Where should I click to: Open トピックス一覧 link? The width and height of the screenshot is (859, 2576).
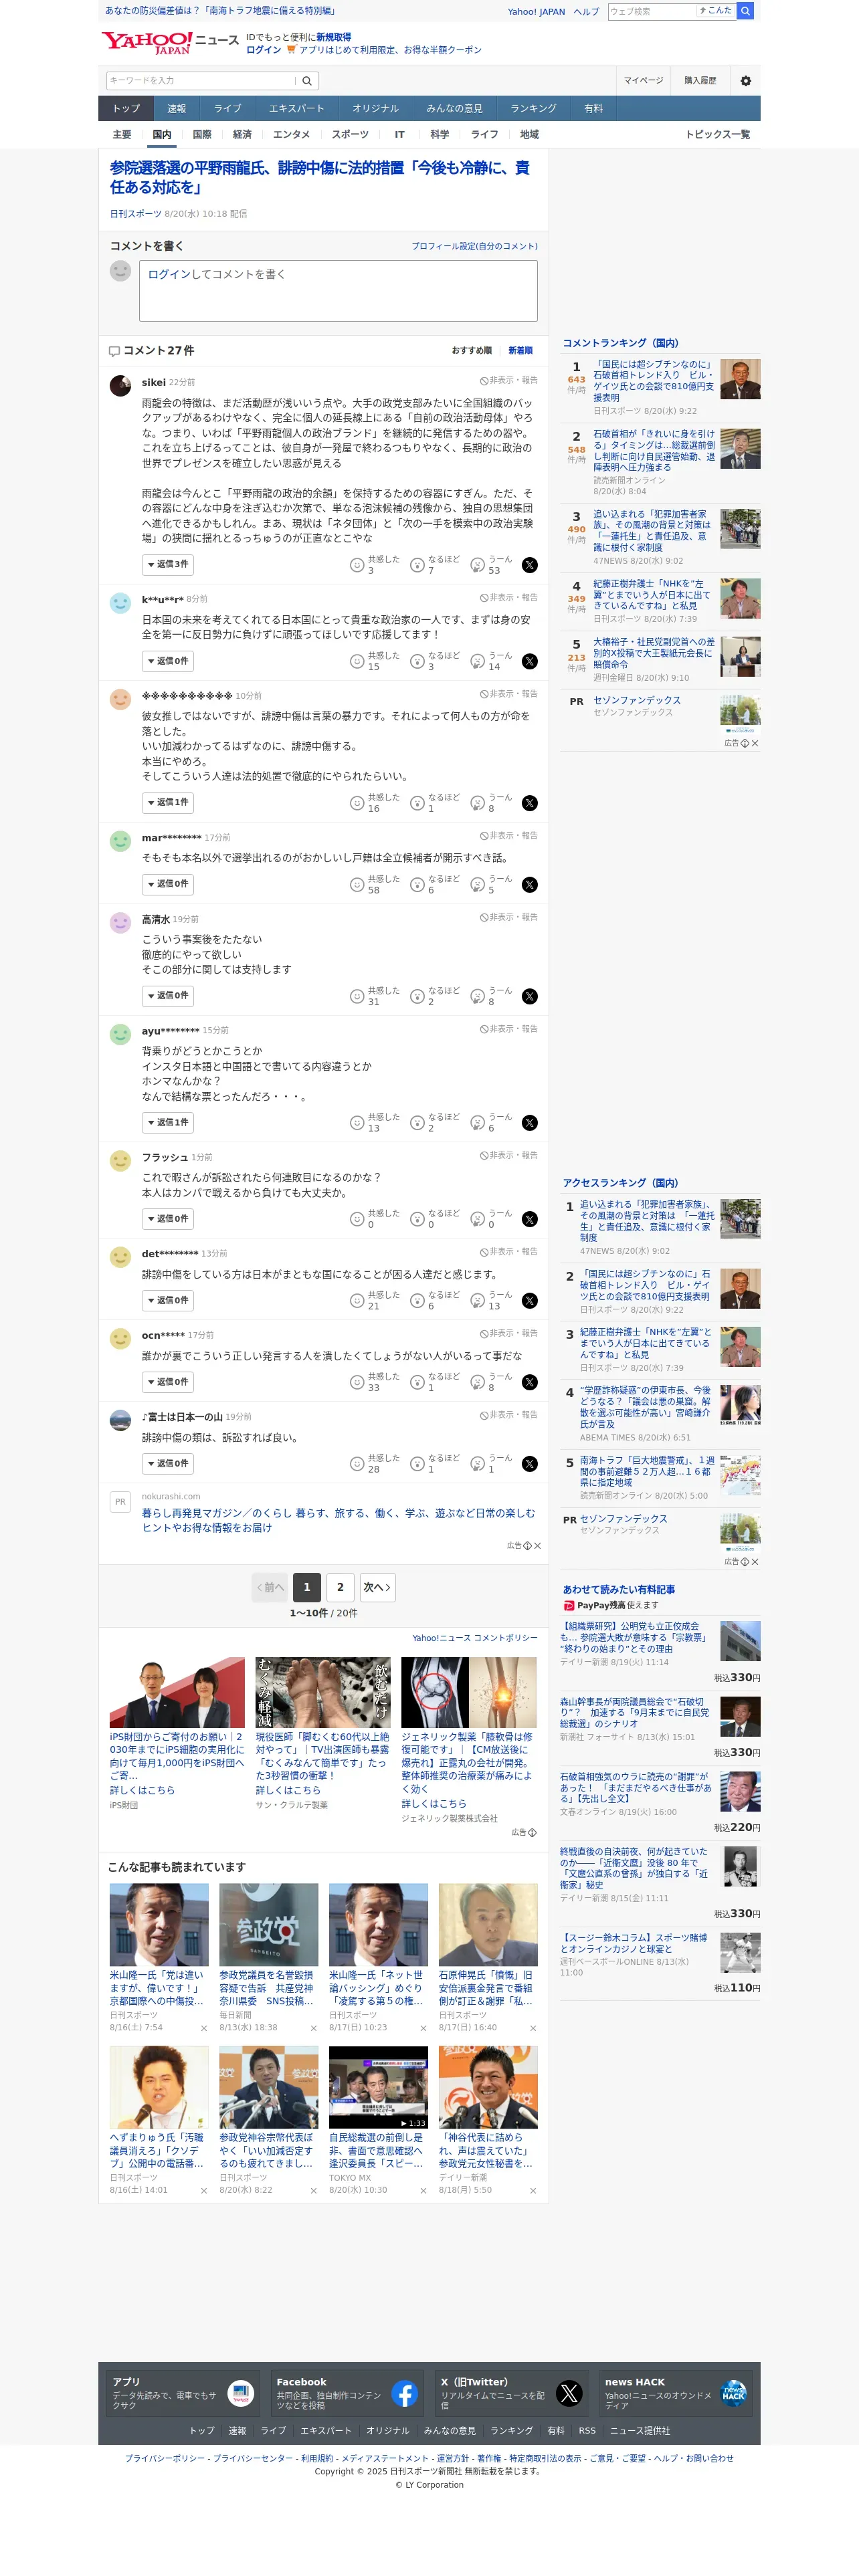pos(717,134)
